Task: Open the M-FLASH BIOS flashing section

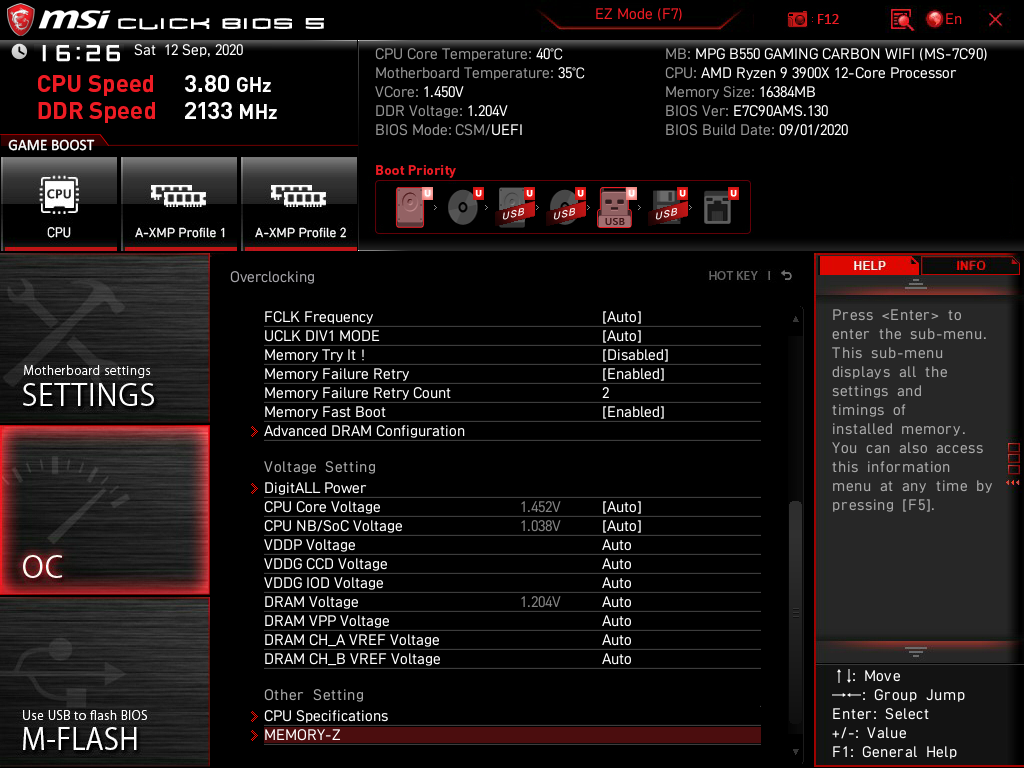Action: 104,681
